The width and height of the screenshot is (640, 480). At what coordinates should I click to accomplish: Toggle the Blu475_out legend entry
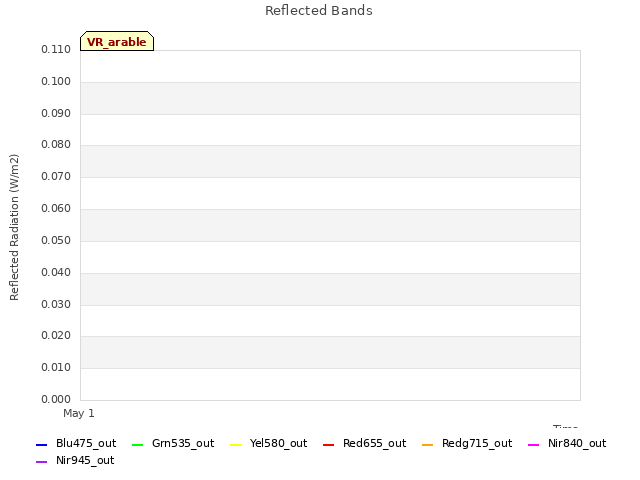click(76, 443)
